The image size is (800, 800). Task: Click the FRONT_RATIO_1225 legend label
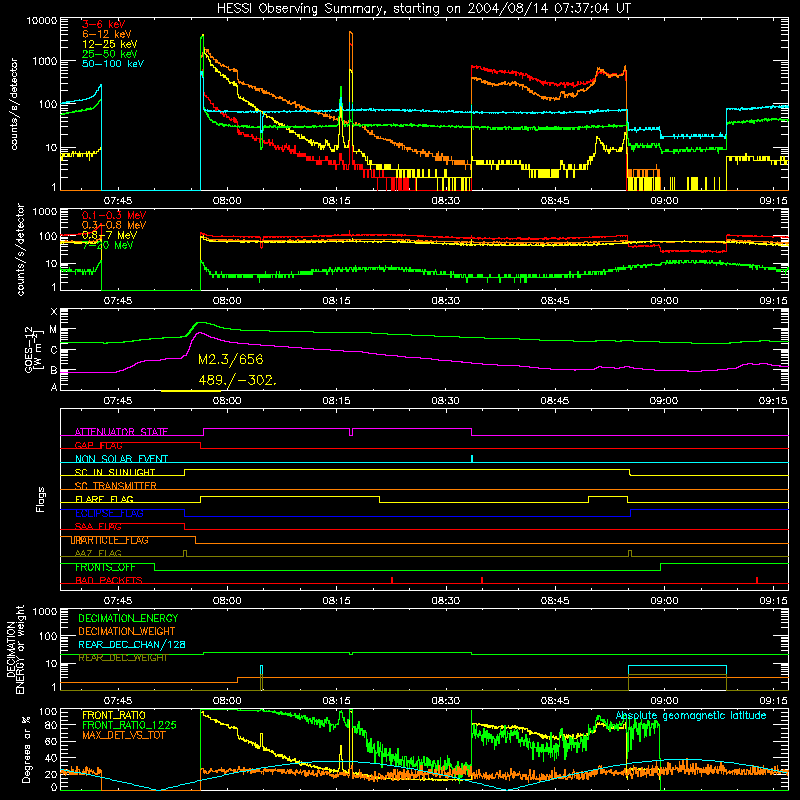129,725
